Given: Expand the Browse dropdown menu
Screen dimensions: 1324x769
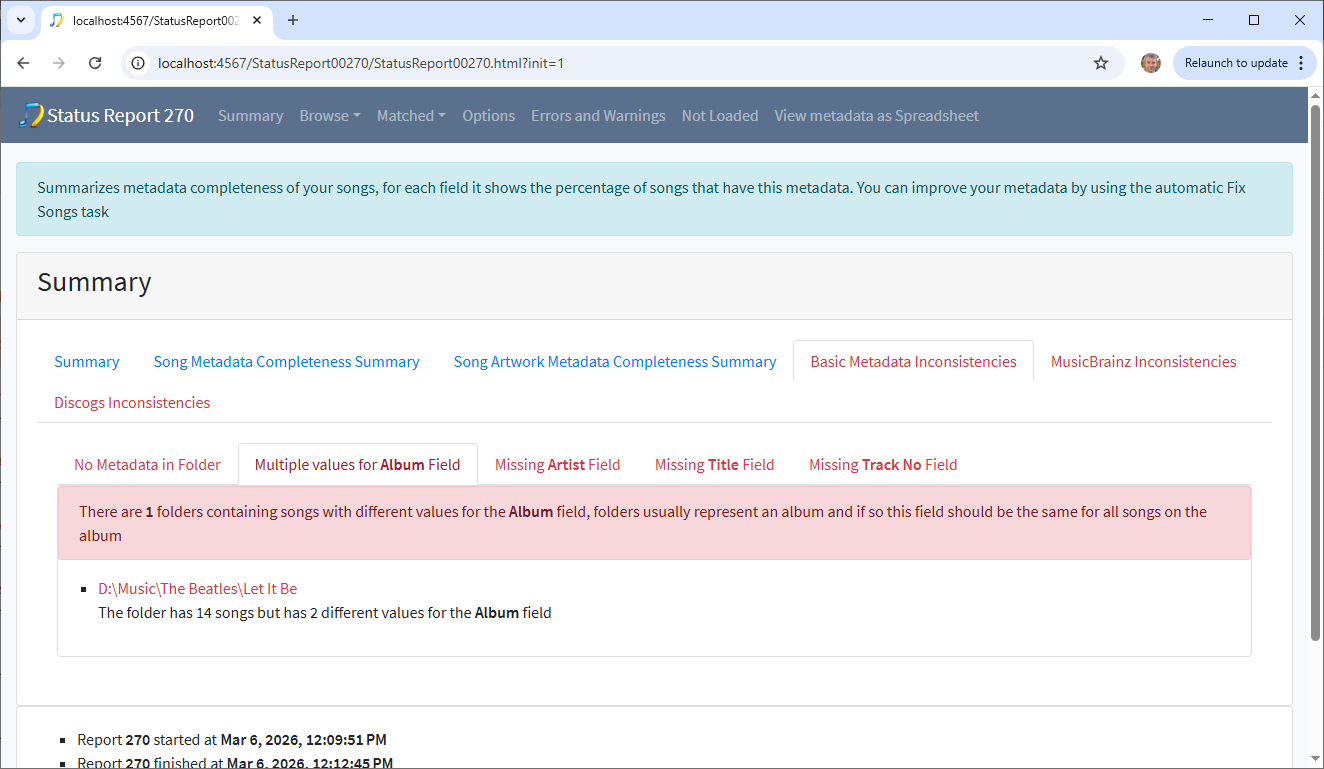Looking at the screenshot, I should tap(329, 116).
